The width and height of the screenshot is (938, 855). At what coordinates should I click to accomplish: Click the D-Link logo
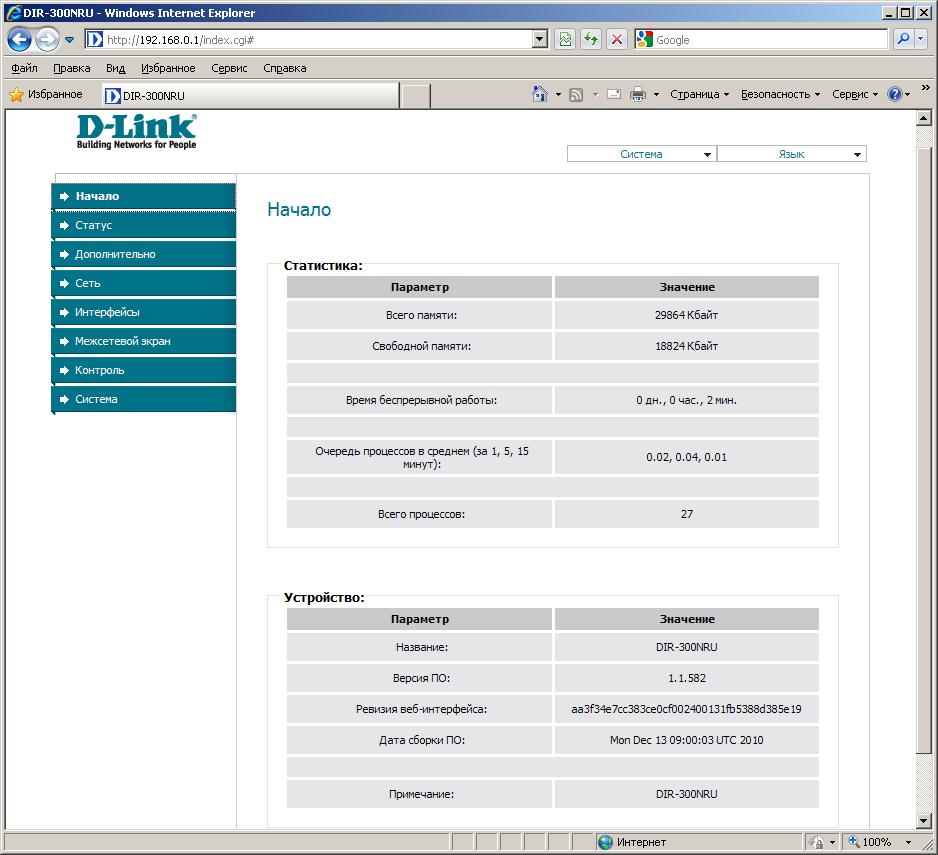pyautogui.click(x=136, y=131)
